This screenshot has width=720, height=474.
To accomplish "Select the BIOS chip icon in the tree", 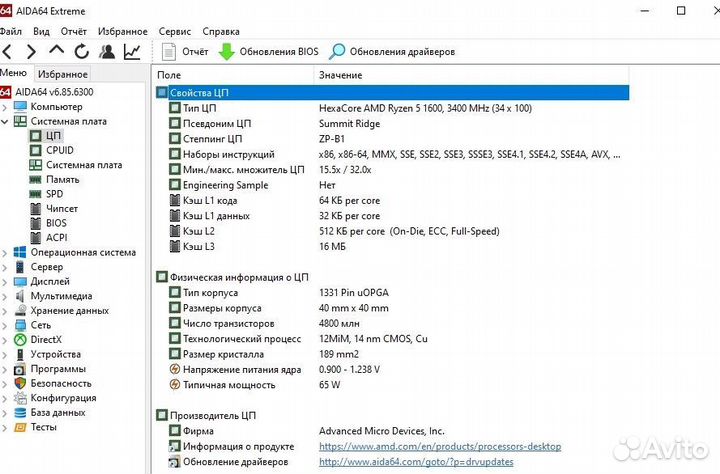I will coord(35,223).
